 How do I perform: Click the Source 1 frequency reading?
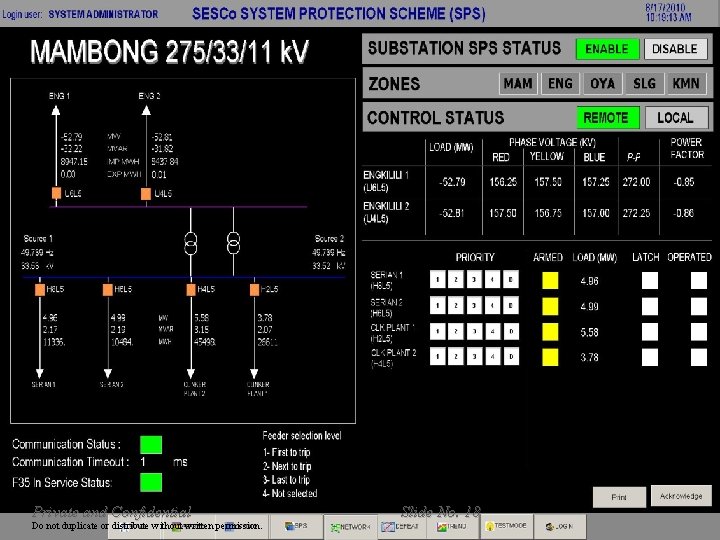click(x=37, y=253)
